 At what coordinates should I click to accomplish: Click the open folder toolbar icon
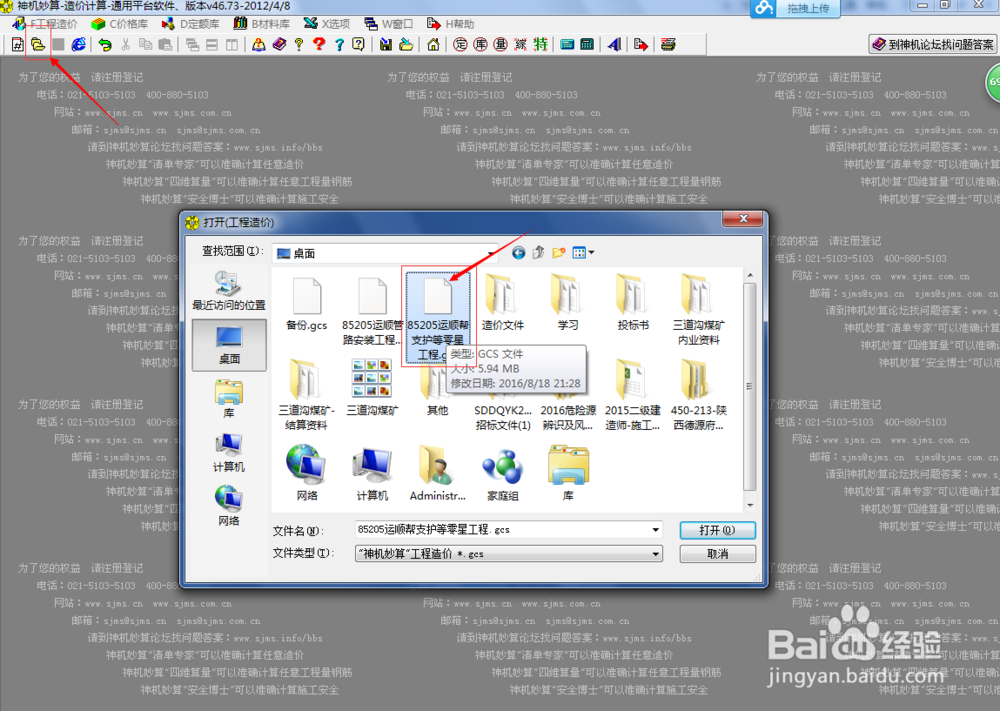click(x=38, y=44)
